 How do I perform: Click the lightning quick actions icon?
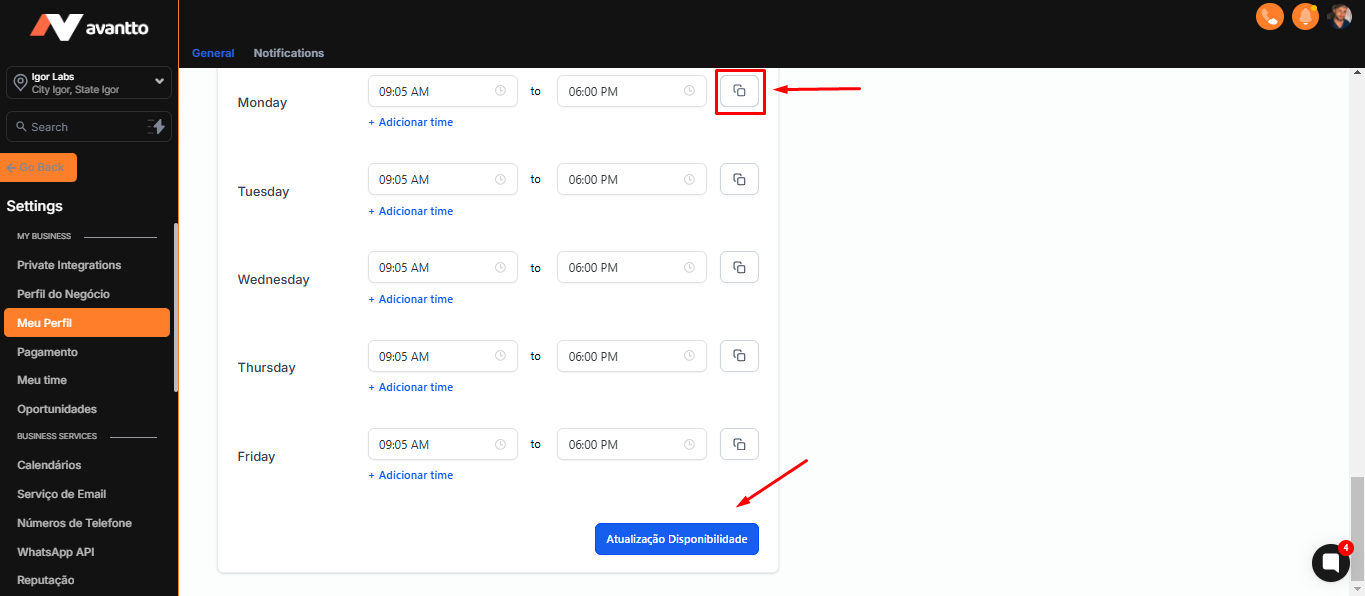click(156, 126)
